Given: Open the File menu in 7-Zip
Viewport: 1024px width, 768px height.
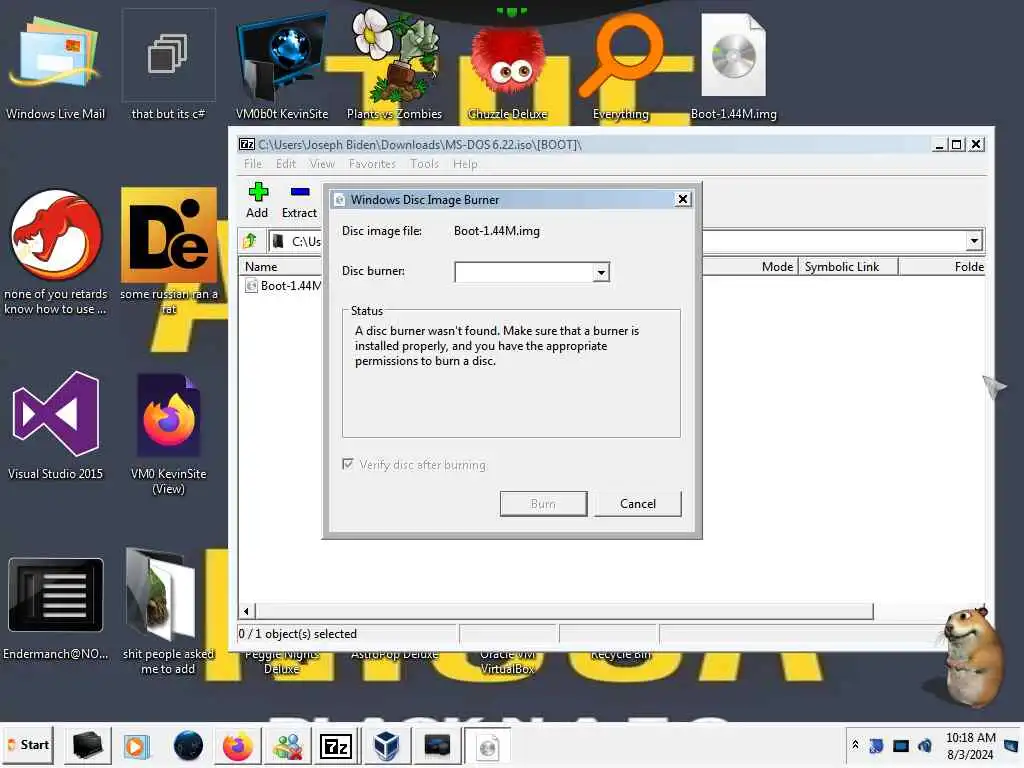Looking at the screenshot, I should [253, 164].
